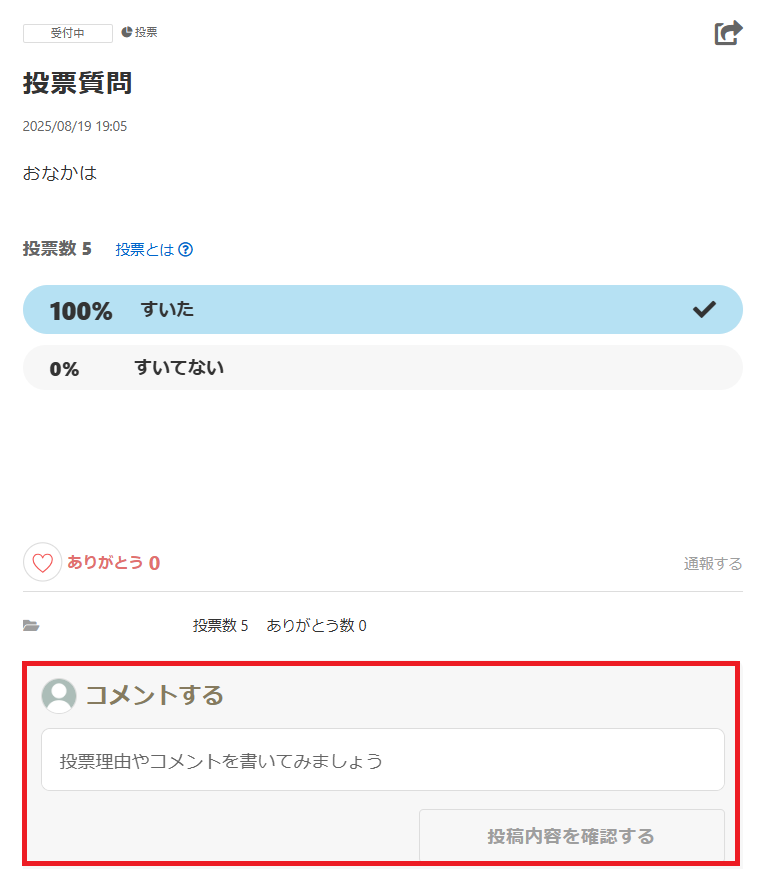Click the share arrow icon
This screenshot has height=869, width=777.
728,33
